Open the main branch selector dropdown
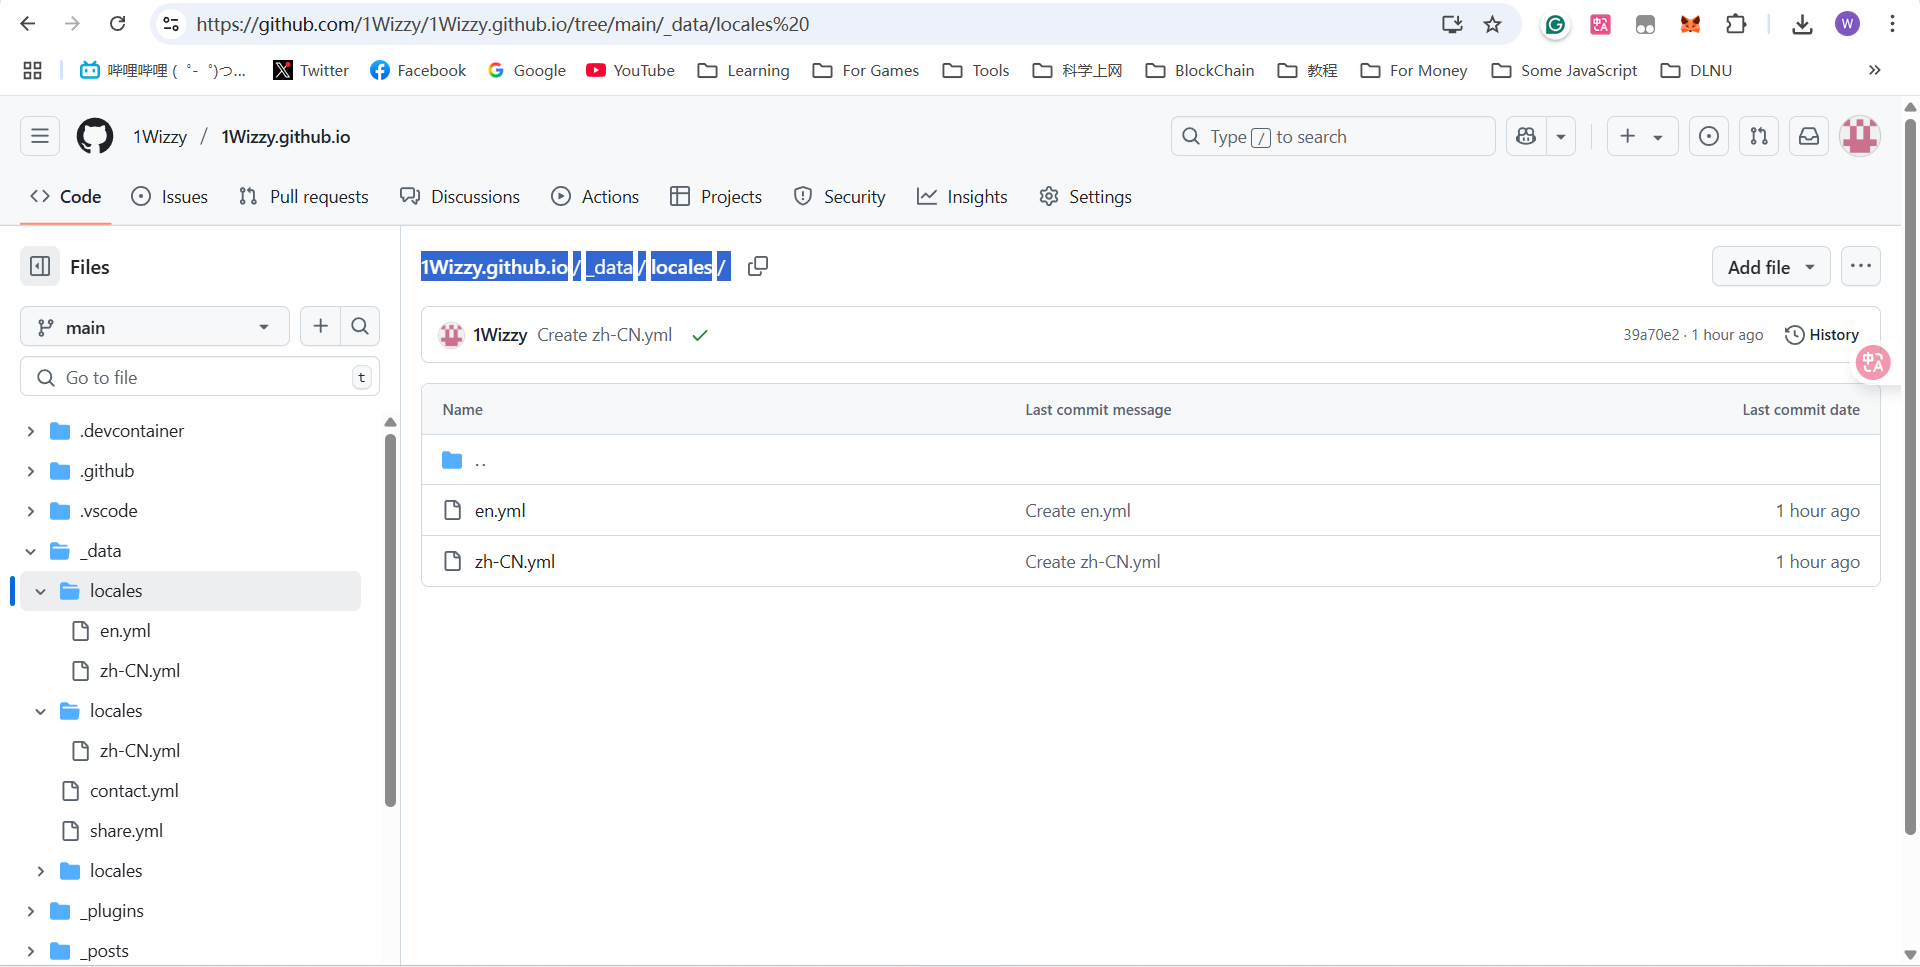This screenshot has height=967, width=1920. [x=155, y=327]
